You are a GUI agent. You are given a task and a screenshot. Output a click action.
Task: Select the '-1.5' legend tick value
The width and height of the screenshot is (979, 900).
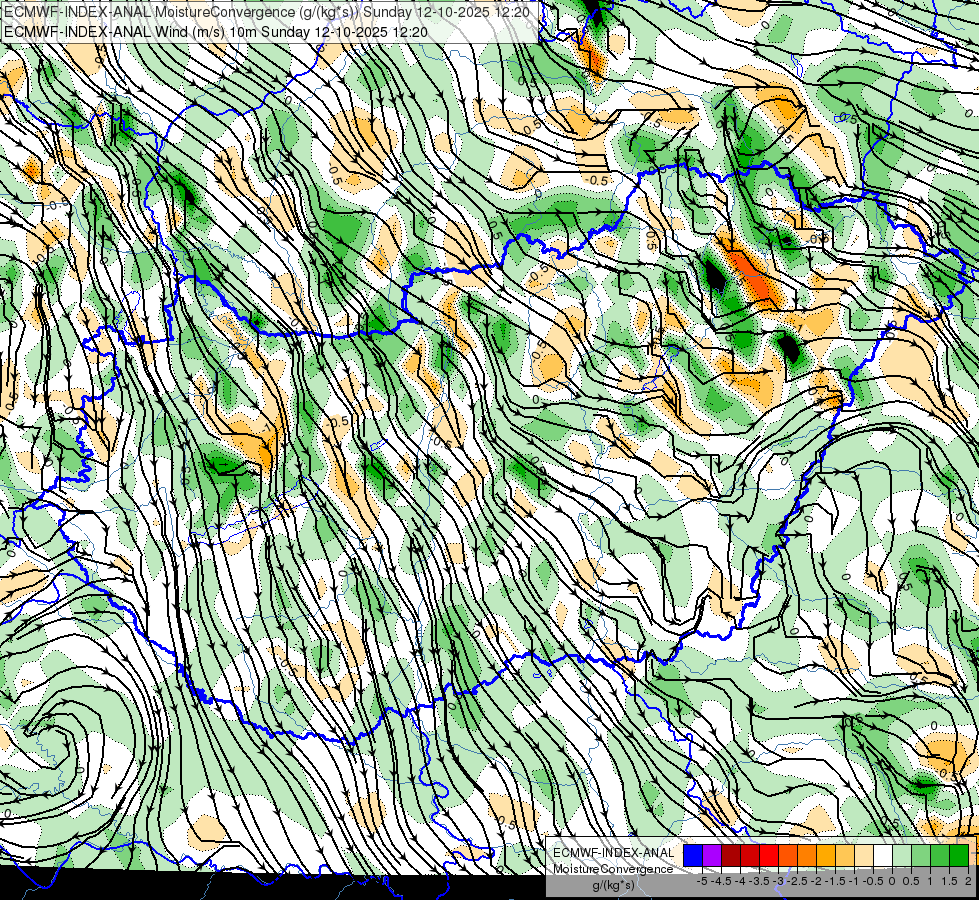click(835, 881)
